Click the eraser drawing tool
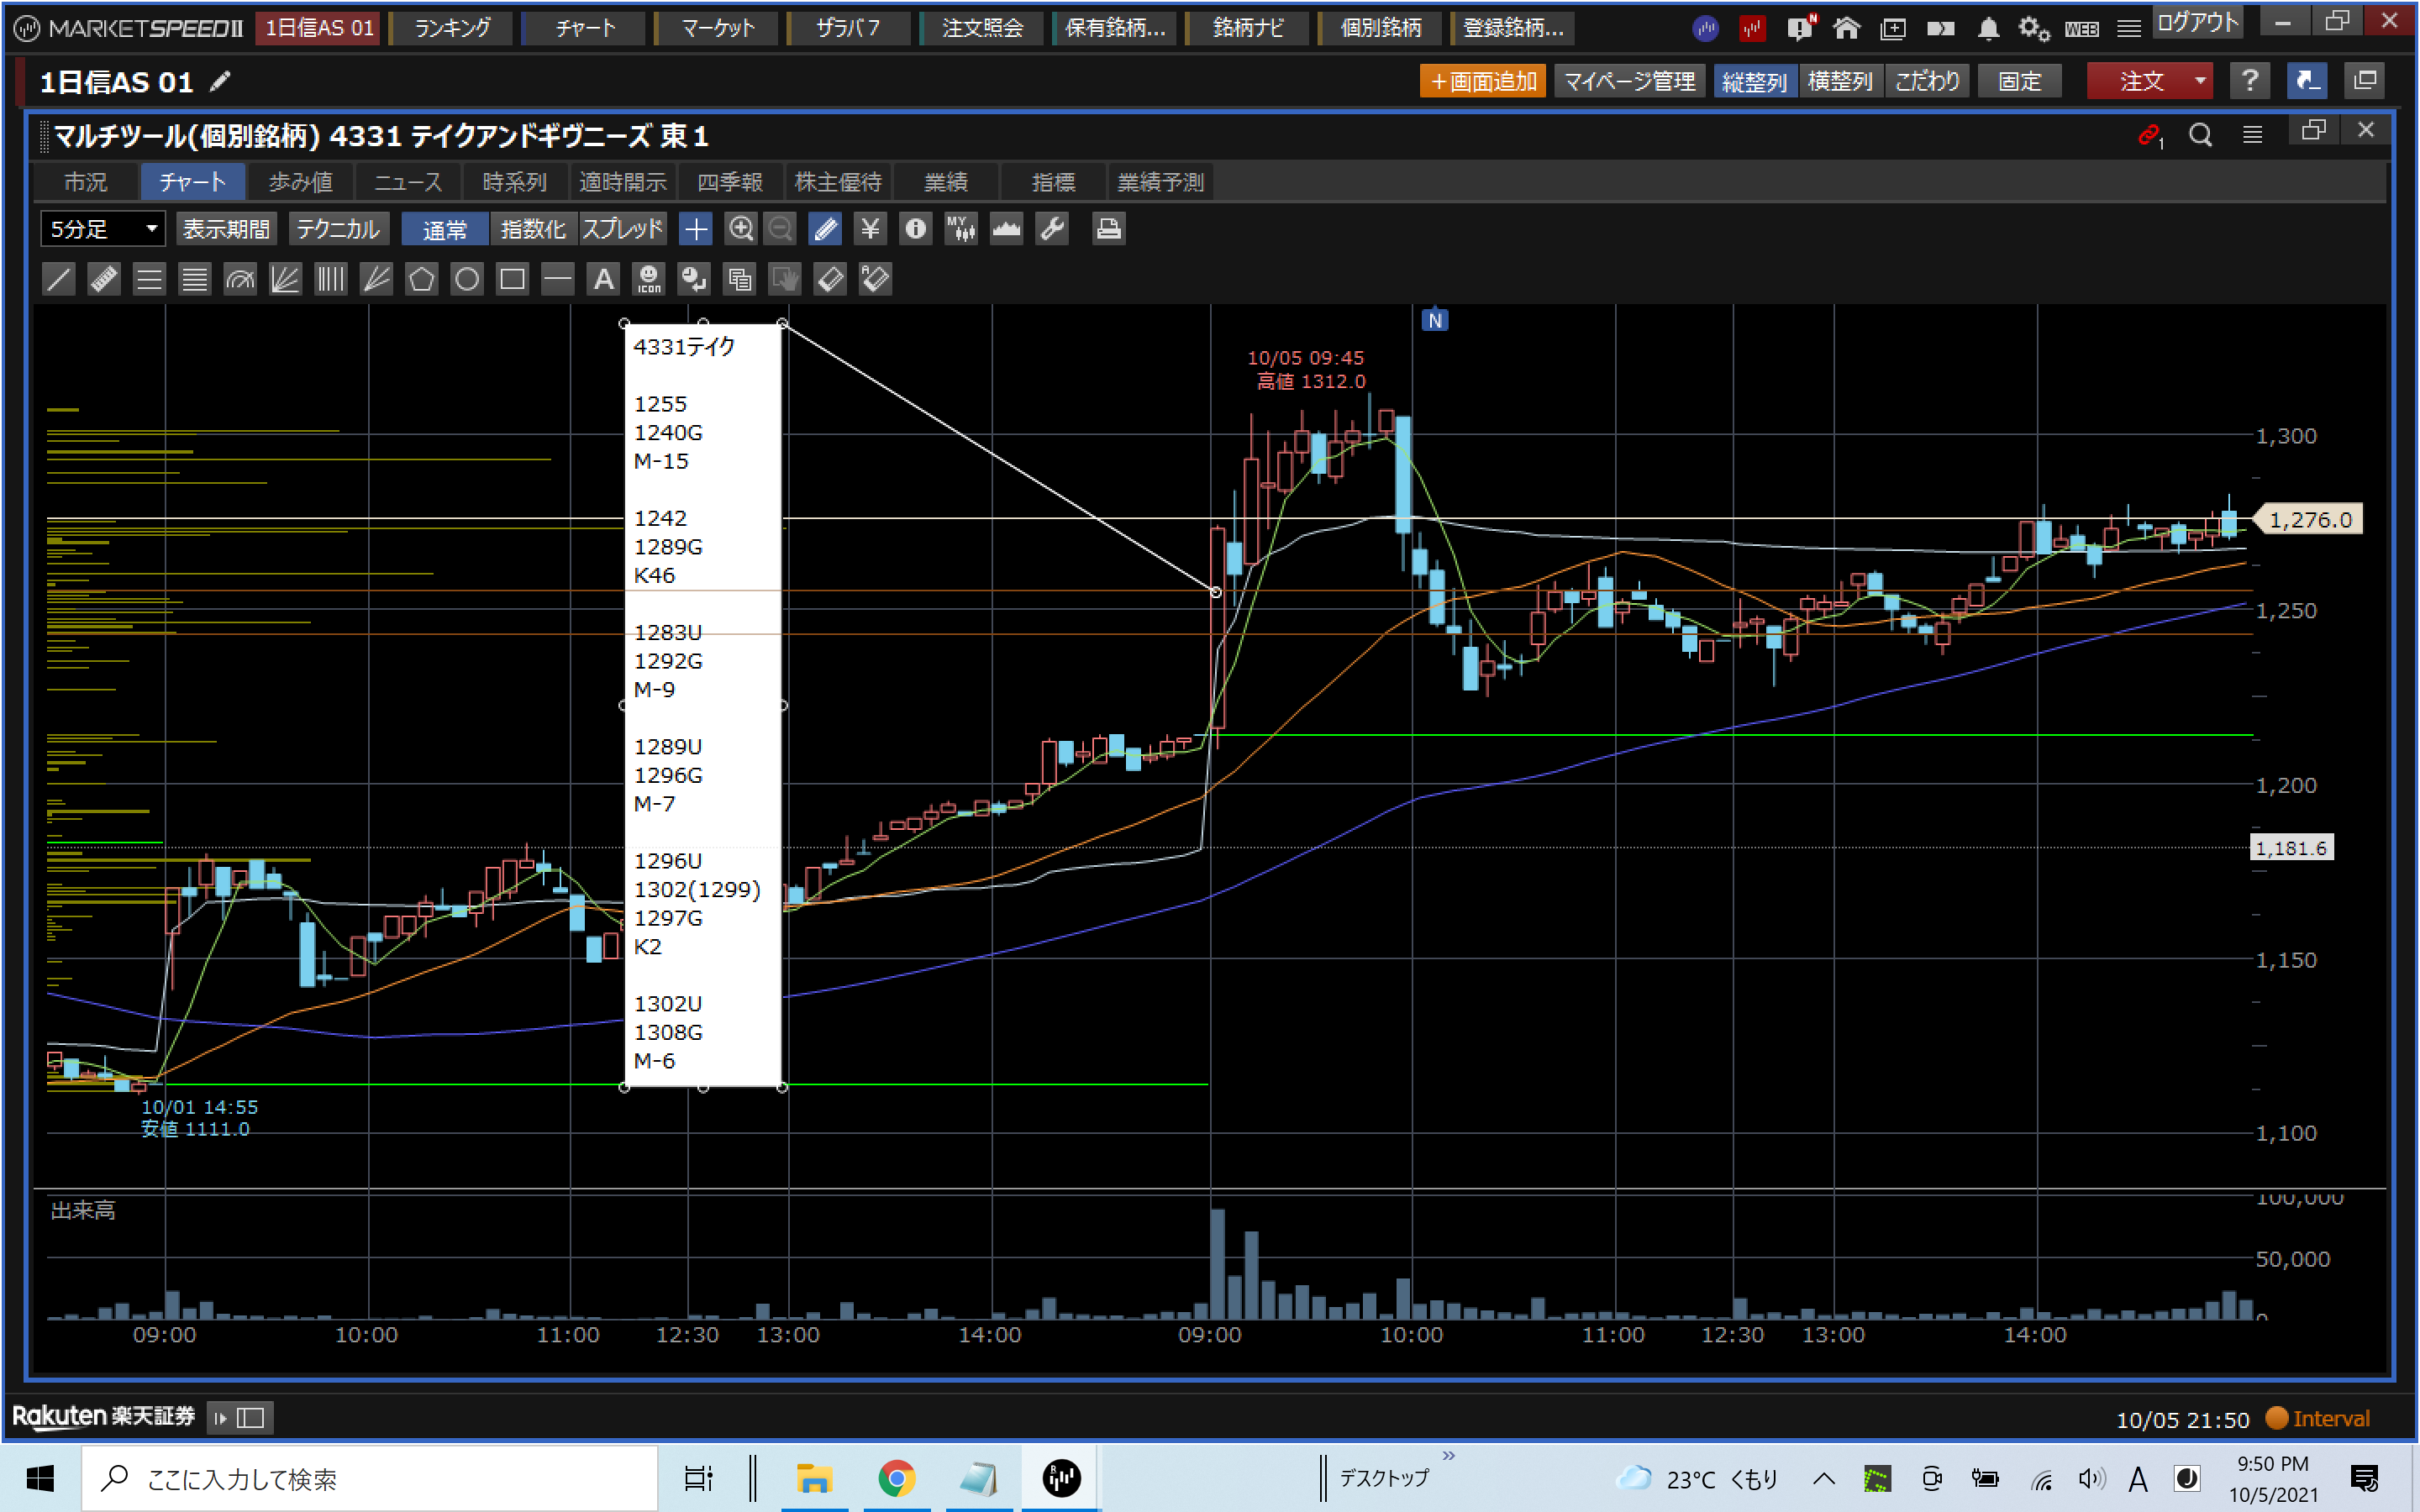2420x1512 pixels. (x=830, y=279)
